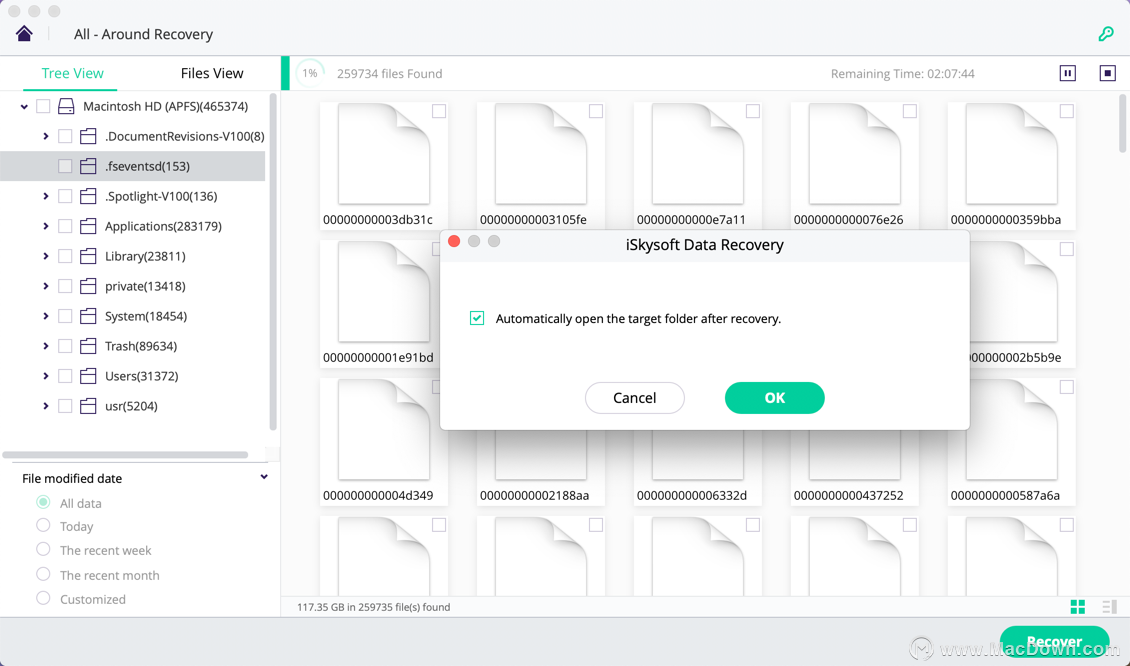The image size is (1130, 666).
Task: Collapse the File modified date section
Action: (264, 477)
